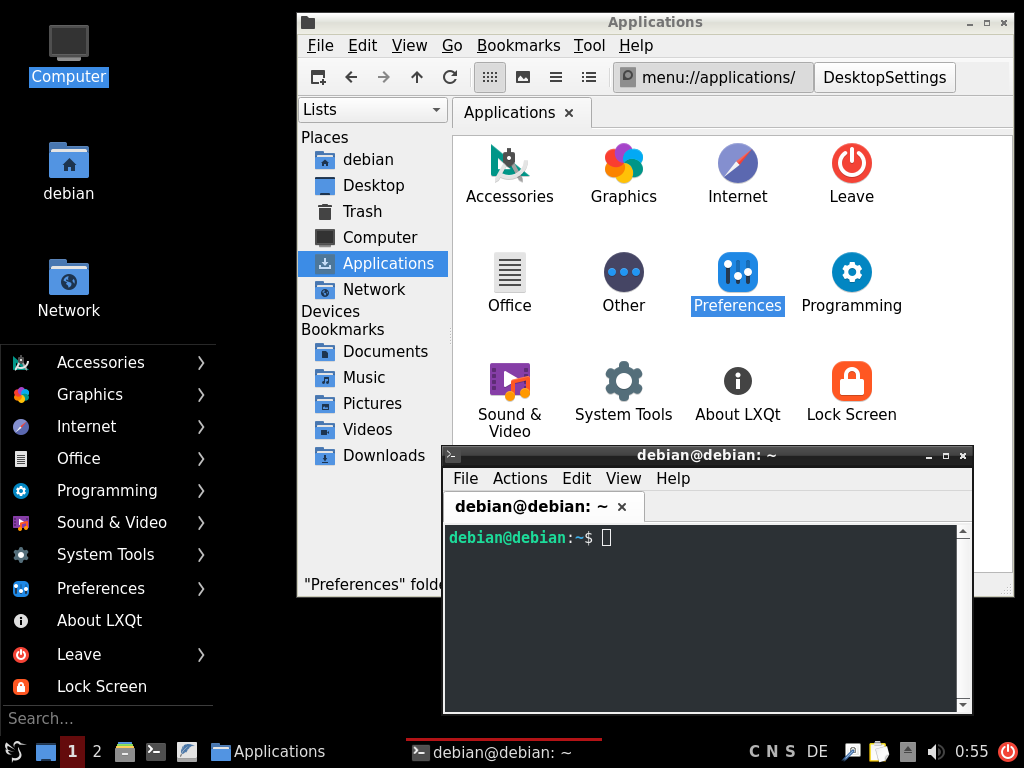Open the Bookmarks menu
Viewport: 1024px width, 768px height.
[518, 45]
